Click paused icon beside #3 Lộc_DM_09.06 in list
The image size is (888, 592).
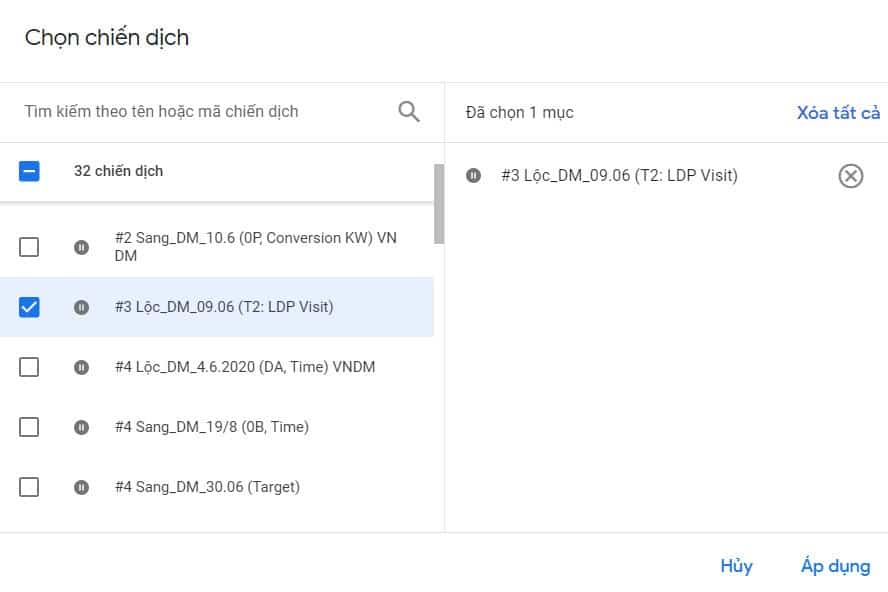82,307
